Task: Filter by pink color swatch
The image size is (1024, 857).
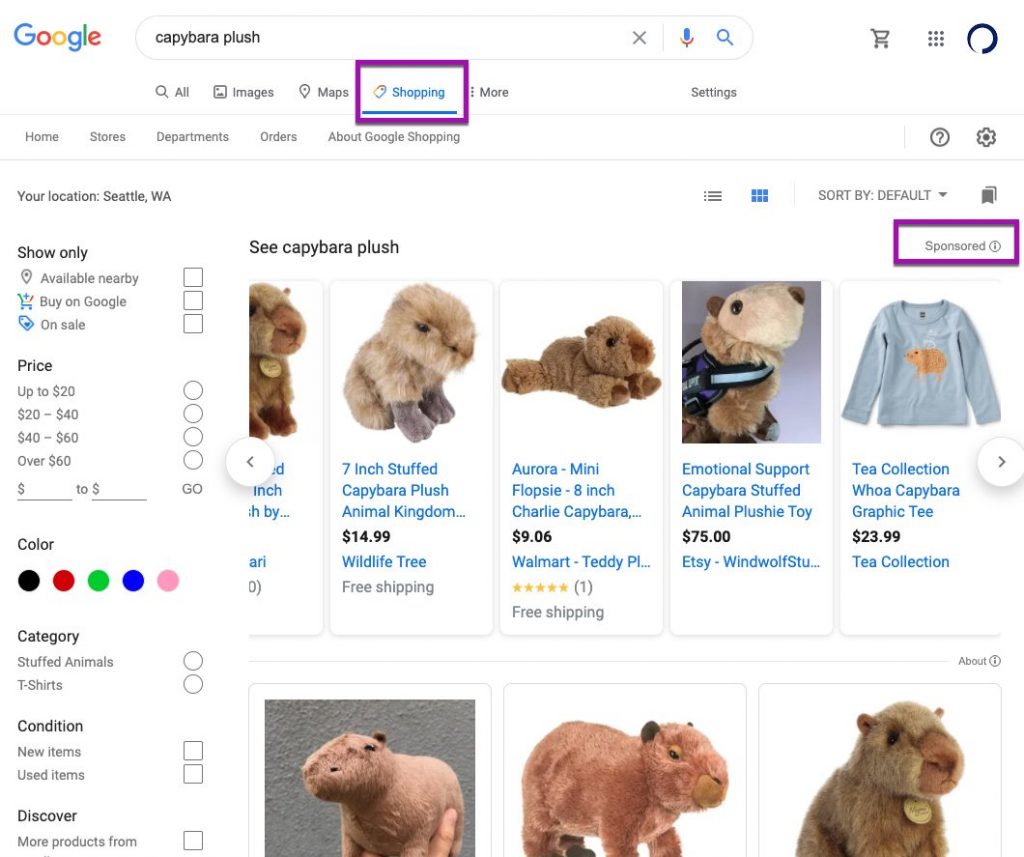Action: (x=168, y=580)
